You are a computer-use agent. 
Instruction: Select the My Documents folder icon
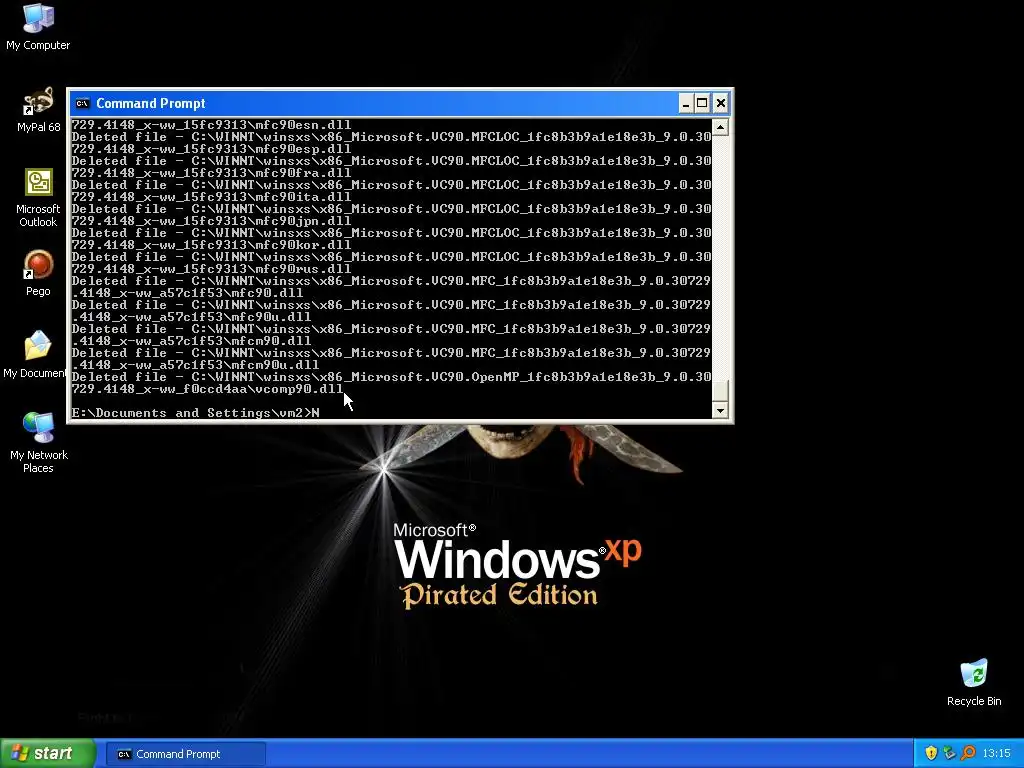click(x=35, y=354)
